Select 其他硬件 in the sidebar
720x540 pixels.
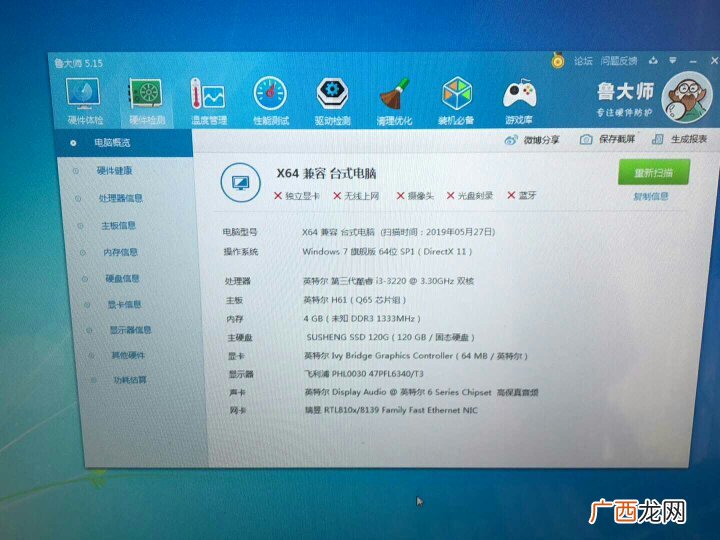tap(128, 355)
